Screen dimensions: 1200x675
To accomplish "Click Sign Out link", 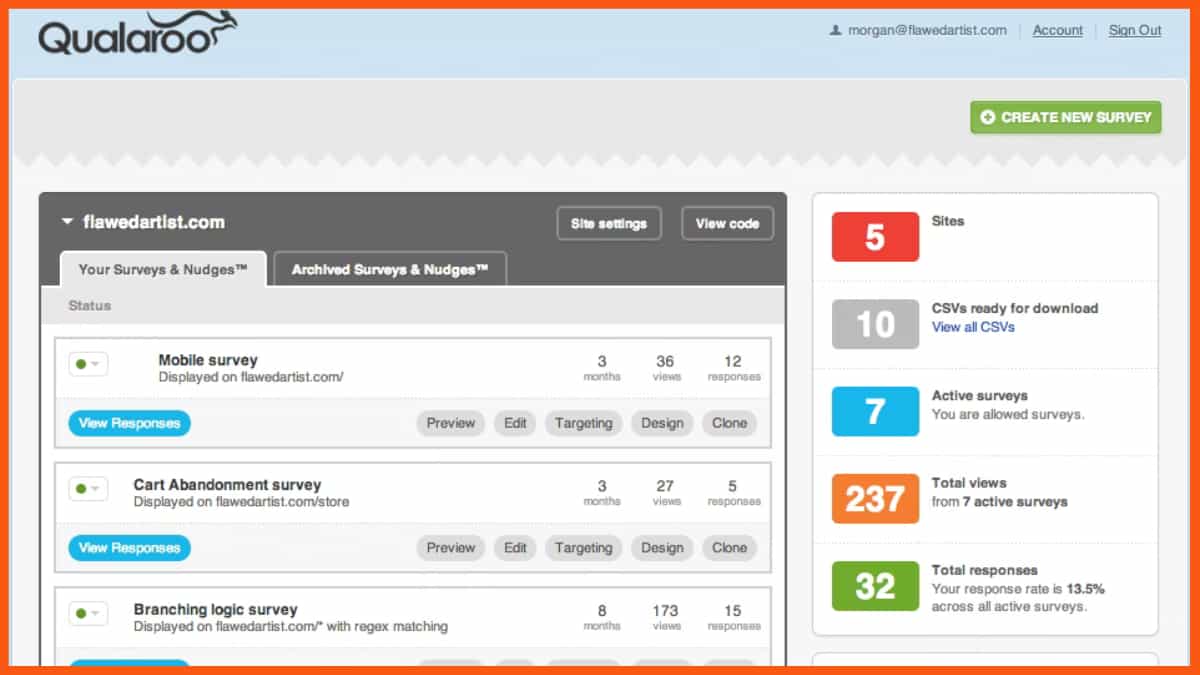I will (x=1135, y=31).
